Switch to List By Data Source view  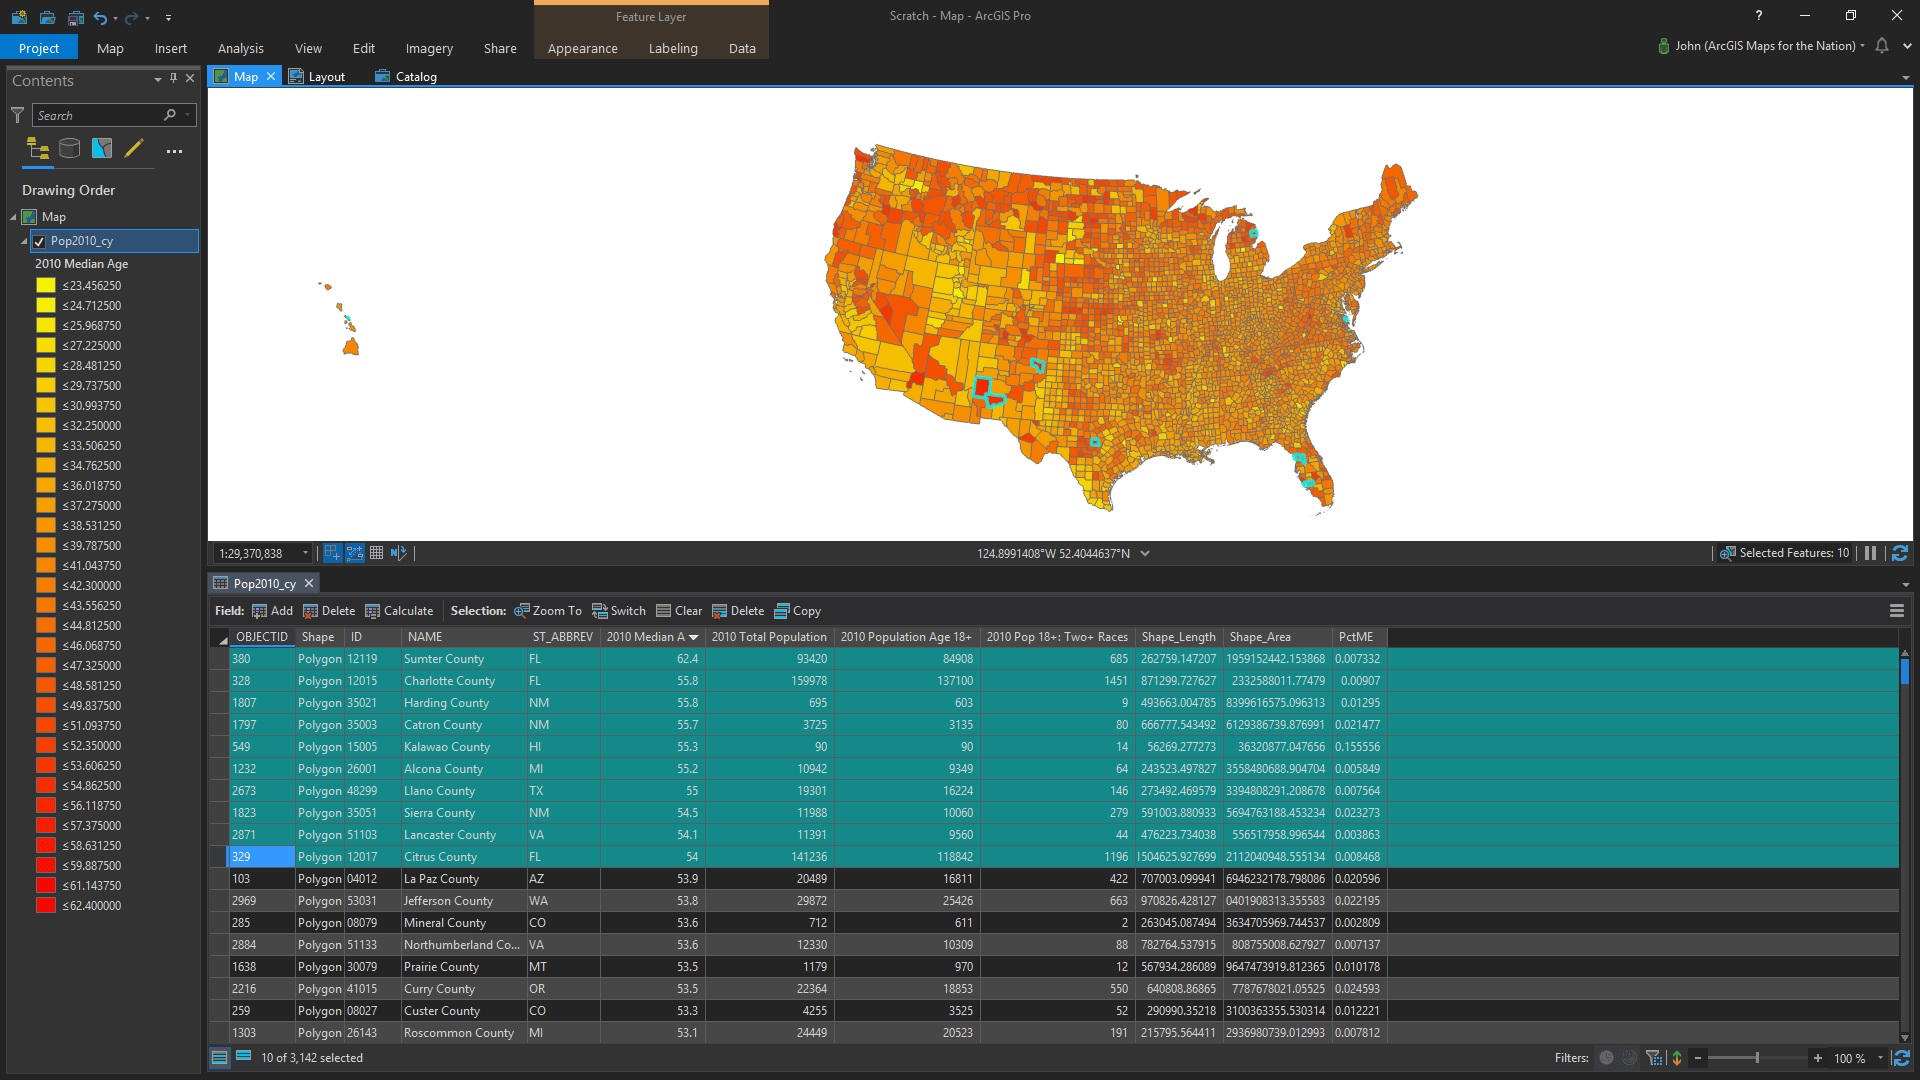(x=69, y=149)
